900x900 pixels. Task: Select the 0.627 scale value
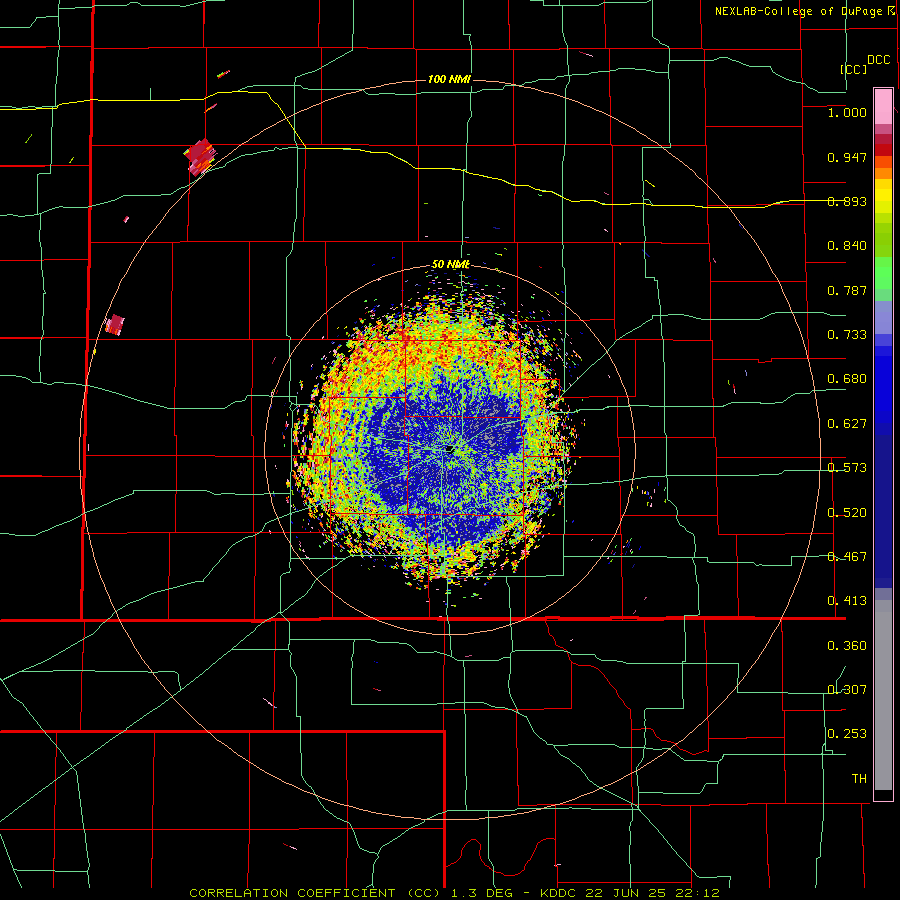point(847,424)
